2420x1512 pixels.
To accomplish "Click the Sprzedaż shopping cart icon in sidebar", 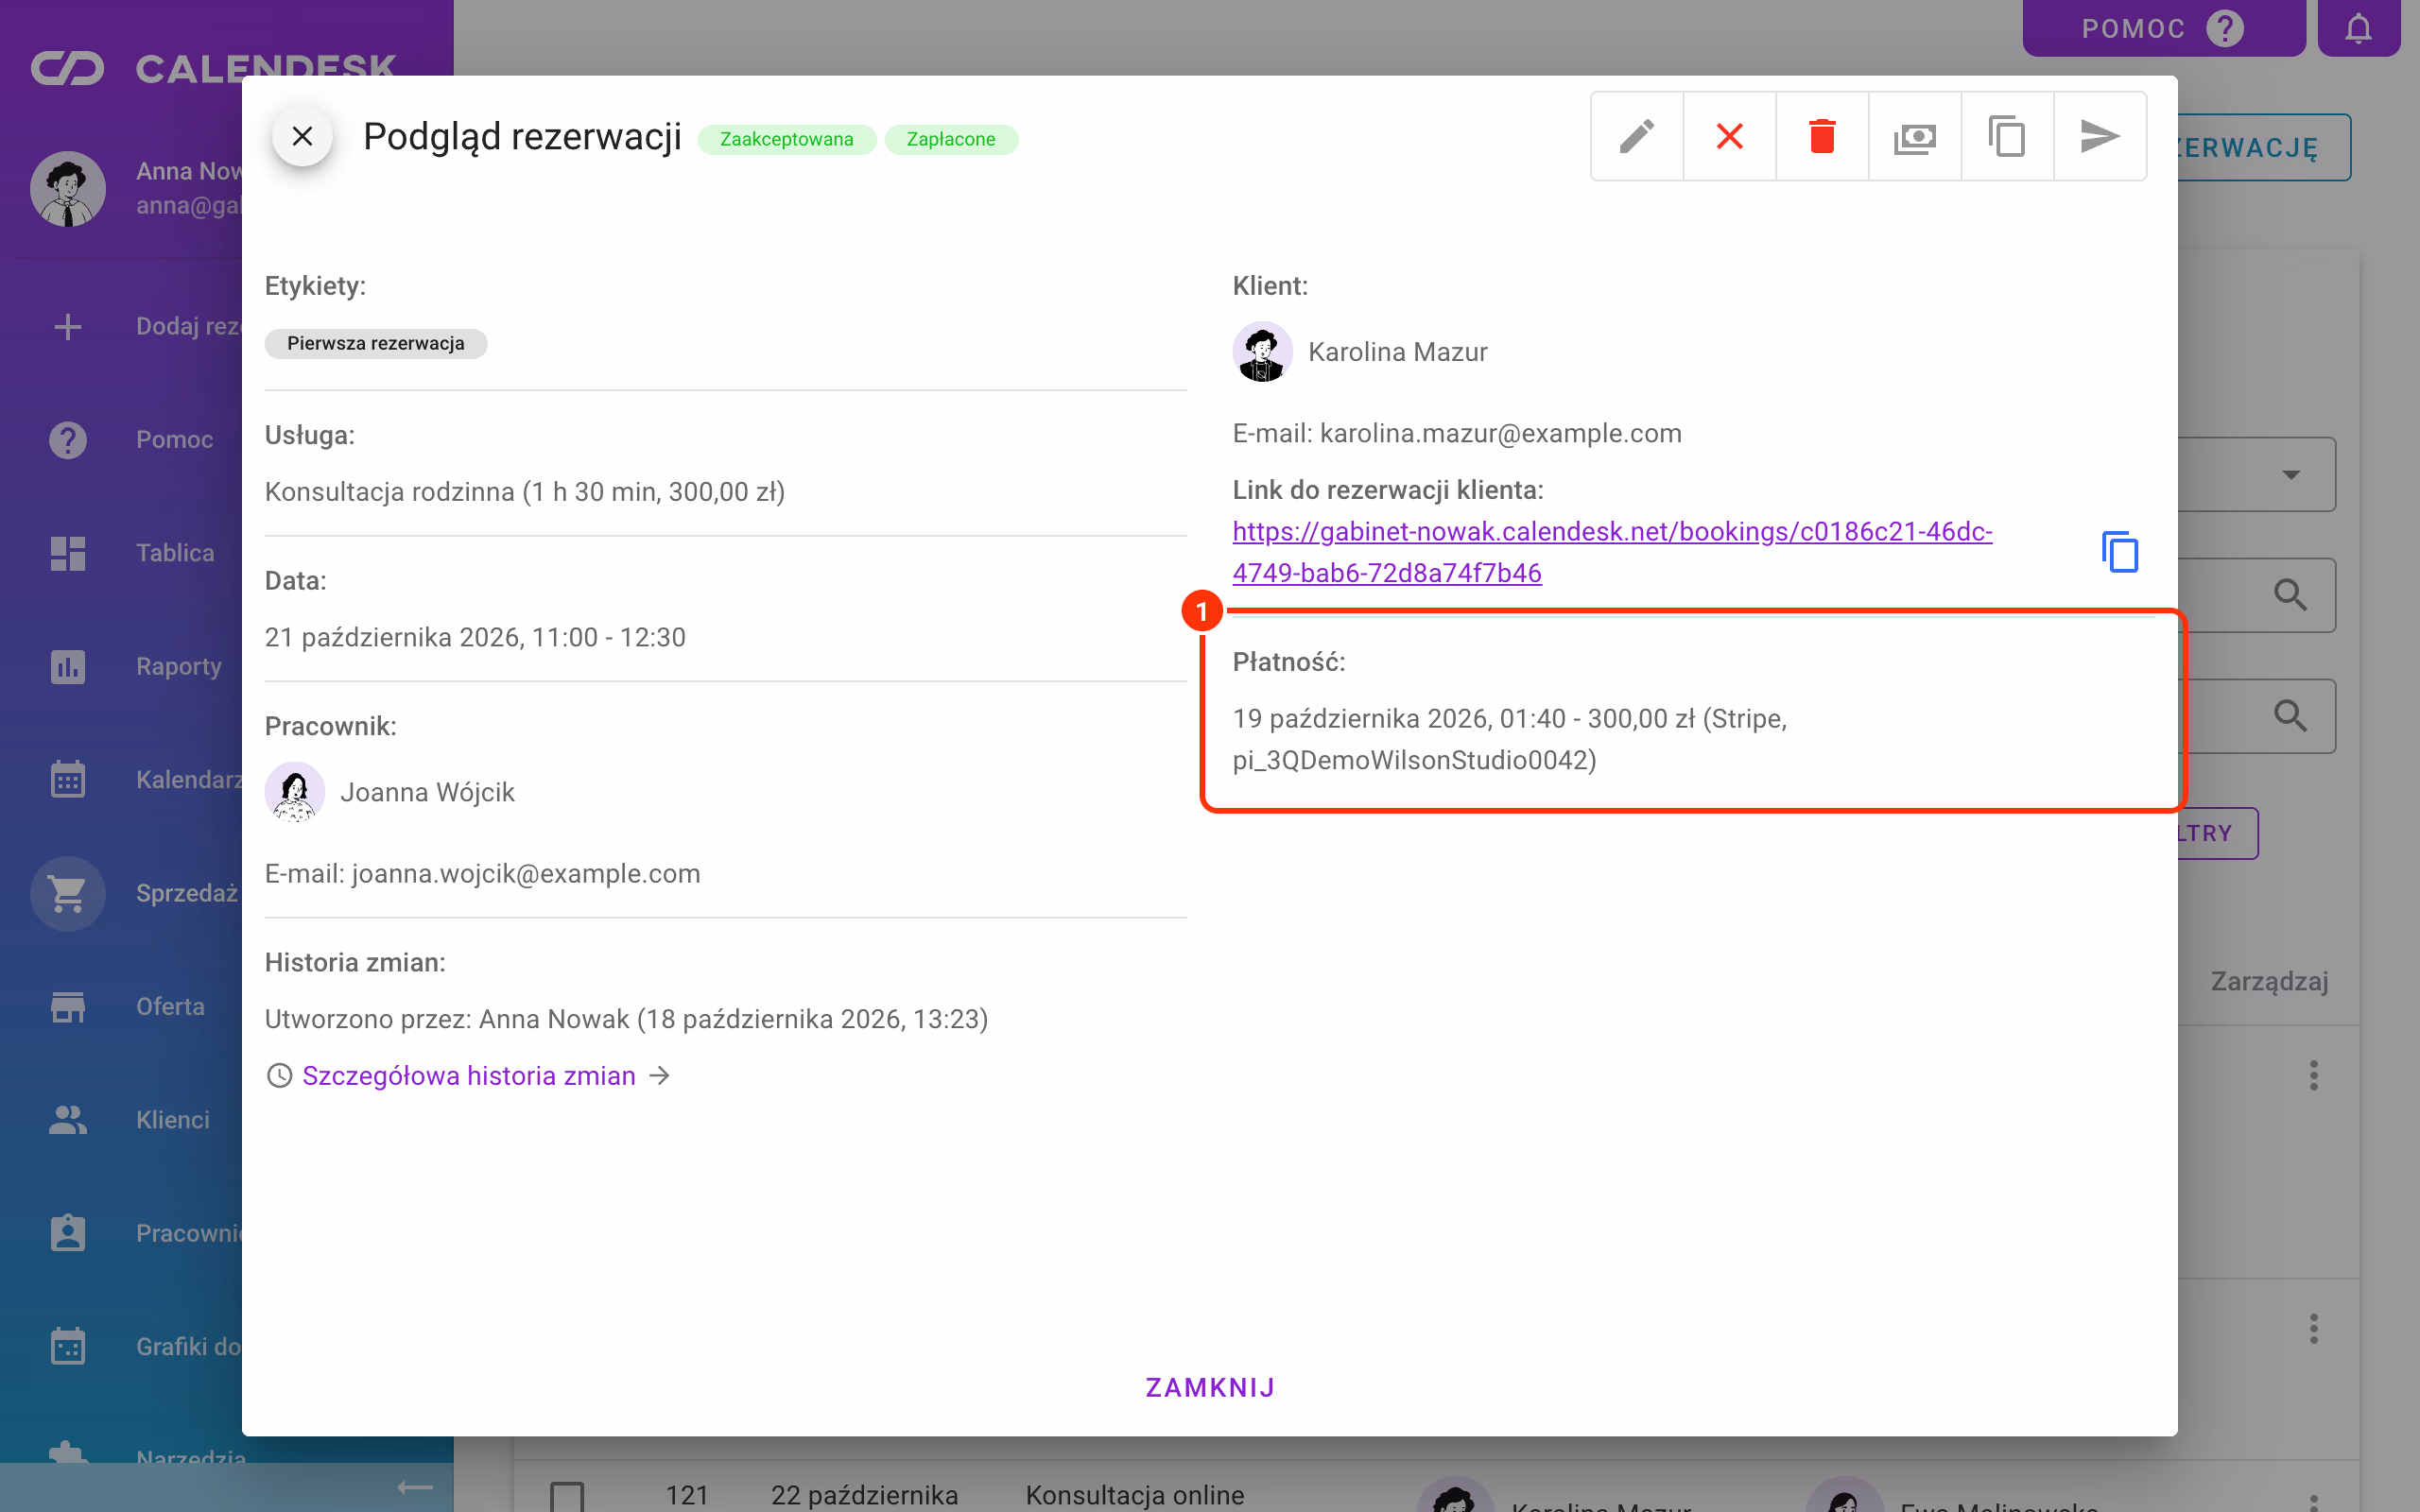I will pos(68,893).
